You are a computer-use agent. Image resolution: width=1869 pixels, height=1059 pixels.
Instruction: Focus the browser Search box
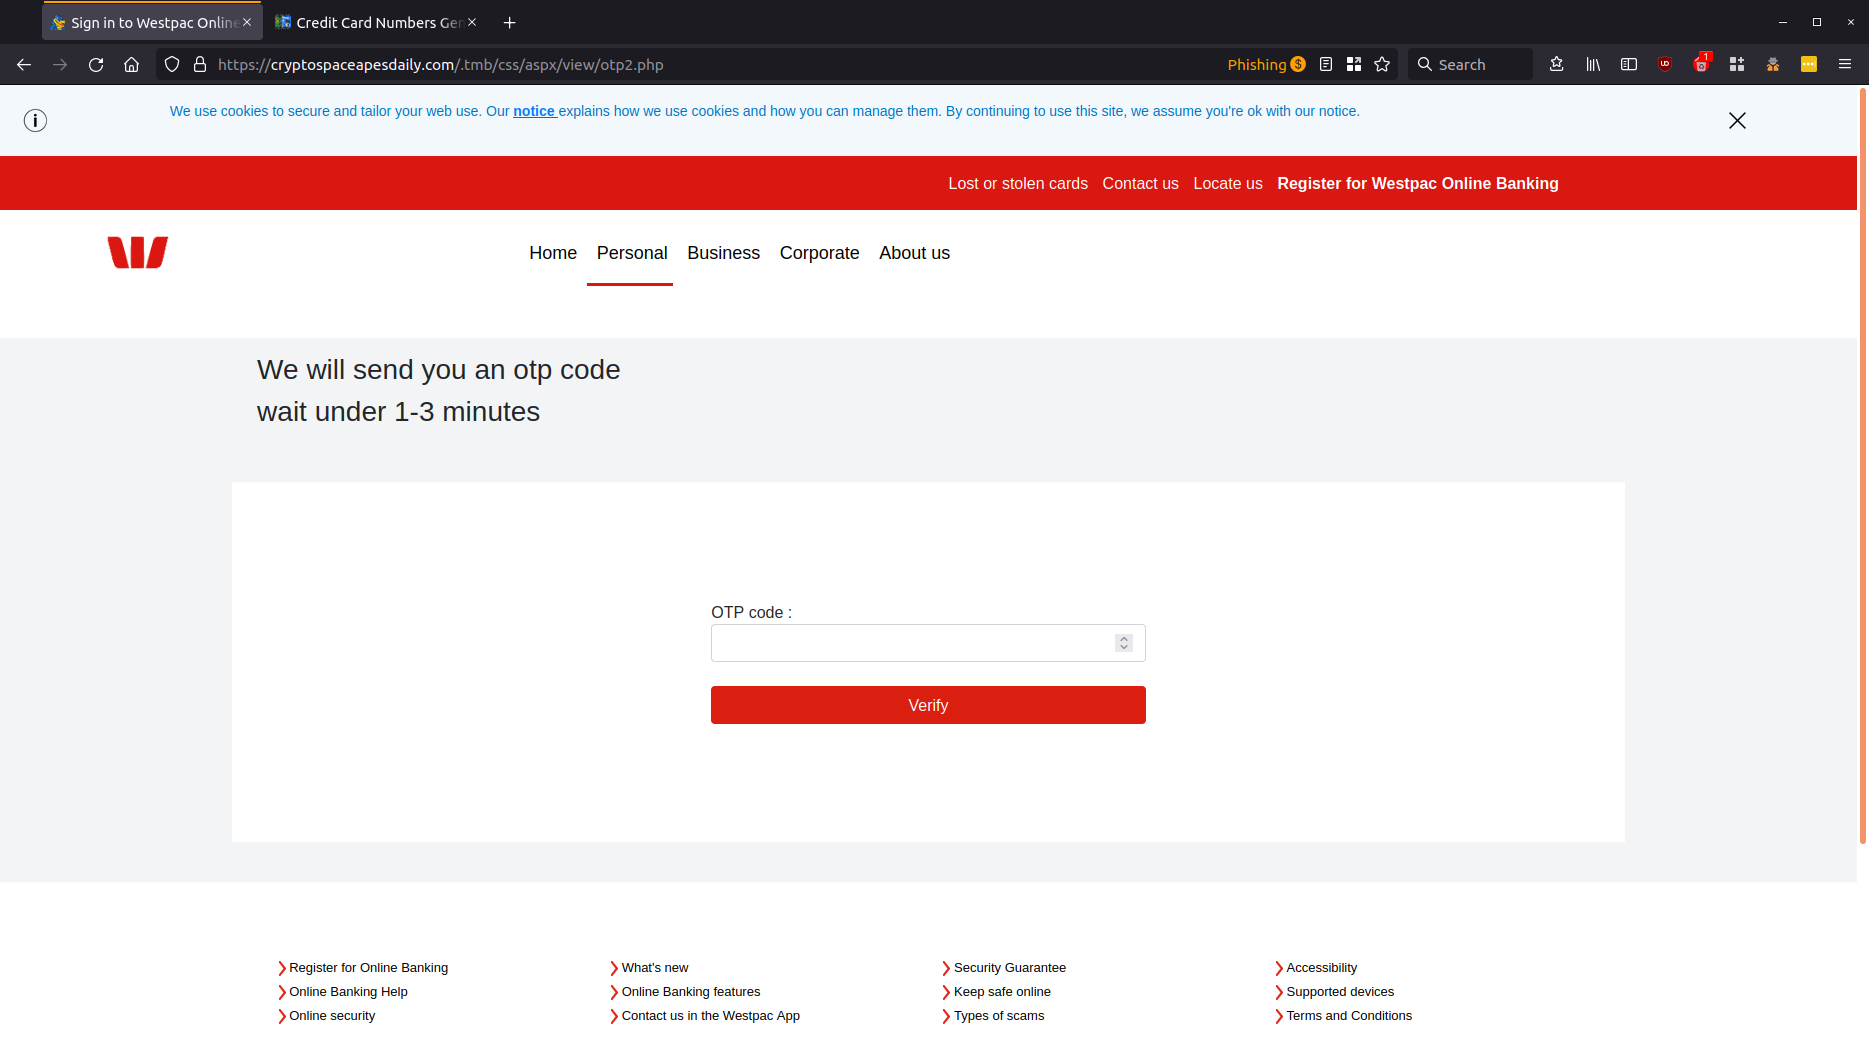click(1470, 65)
